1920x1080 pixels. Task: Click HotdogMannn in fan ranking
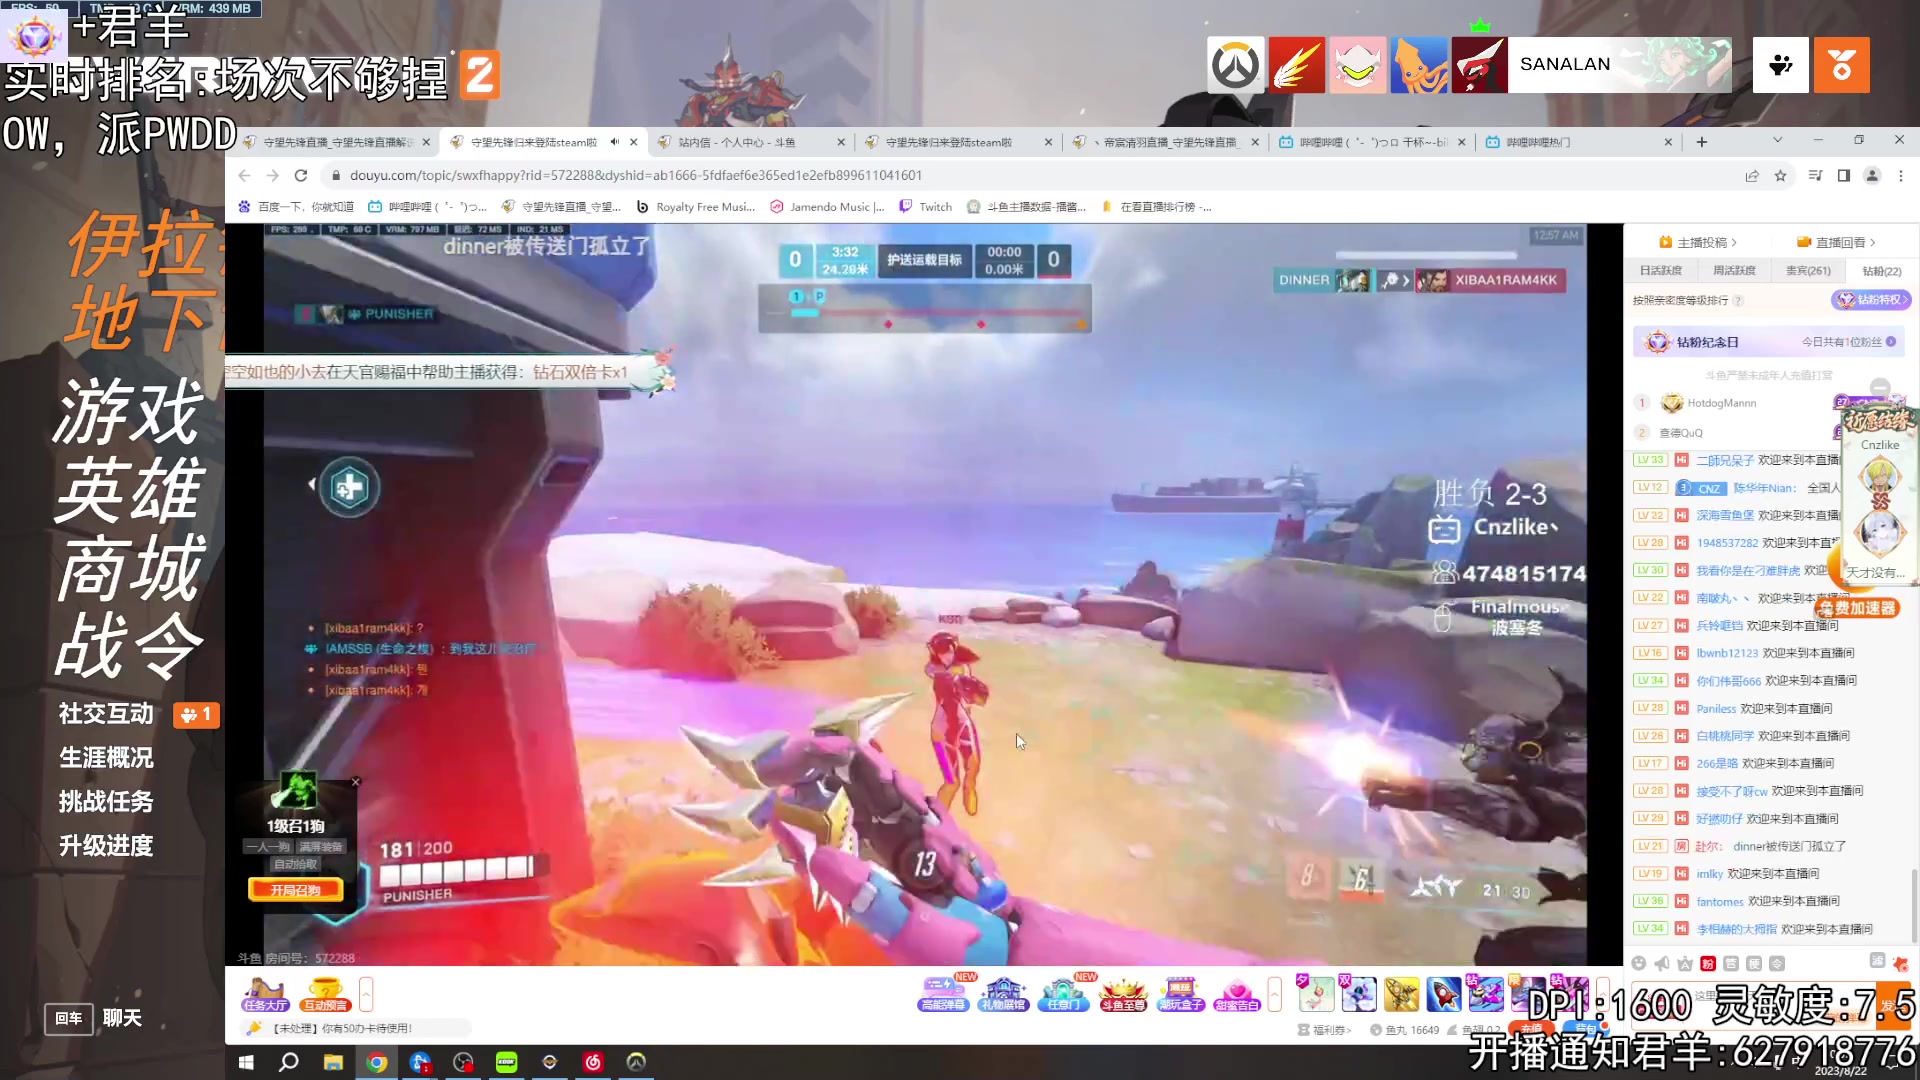tap(1721, 403)
